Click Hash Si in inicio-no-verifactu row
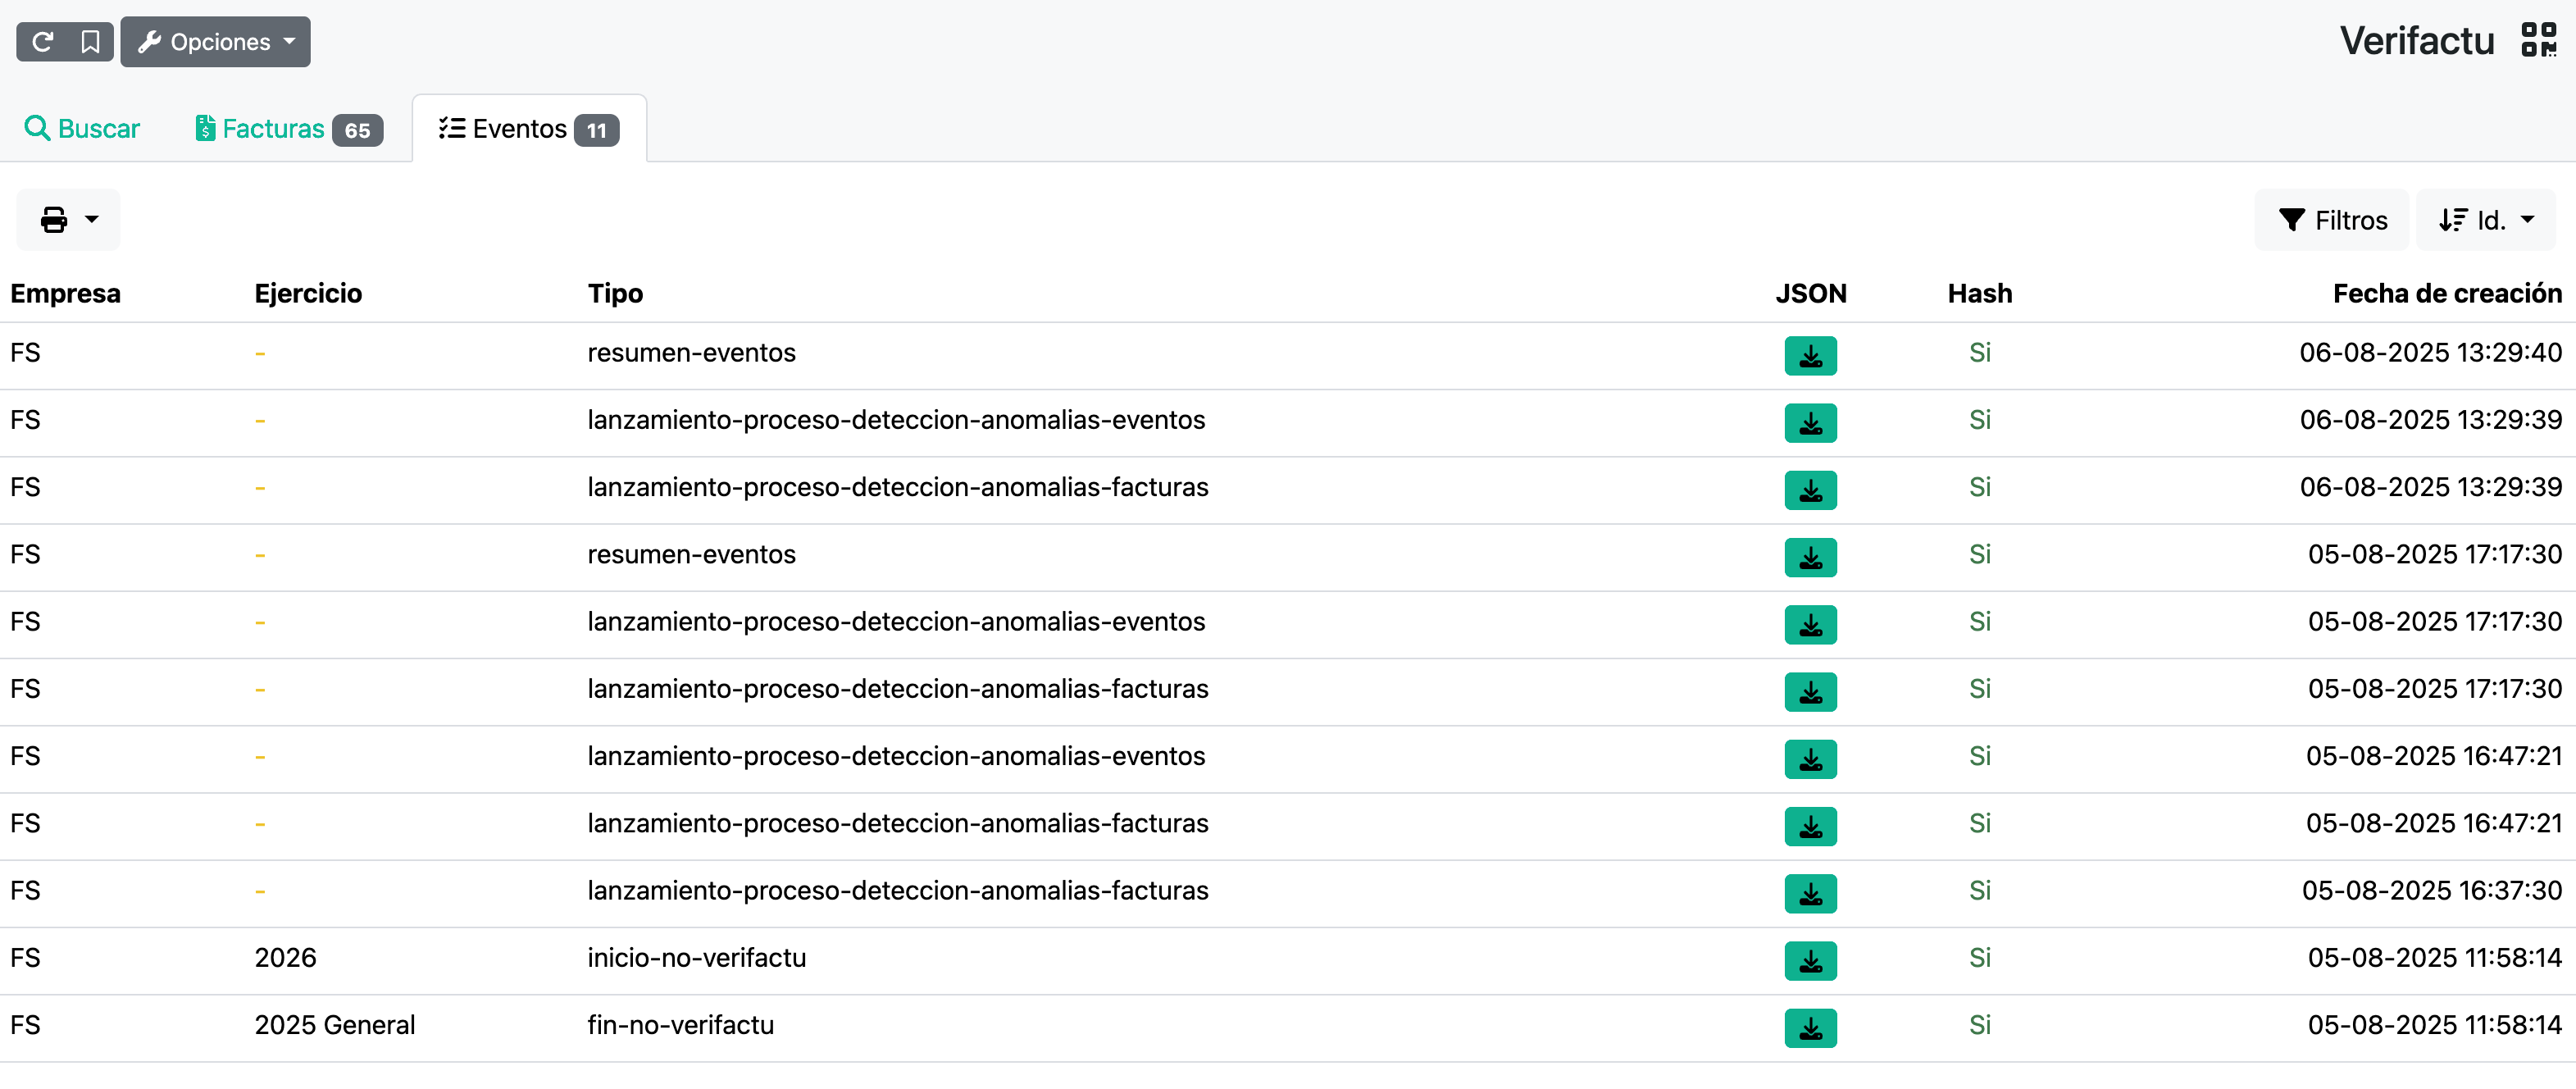 click(x=1979, y=957)
